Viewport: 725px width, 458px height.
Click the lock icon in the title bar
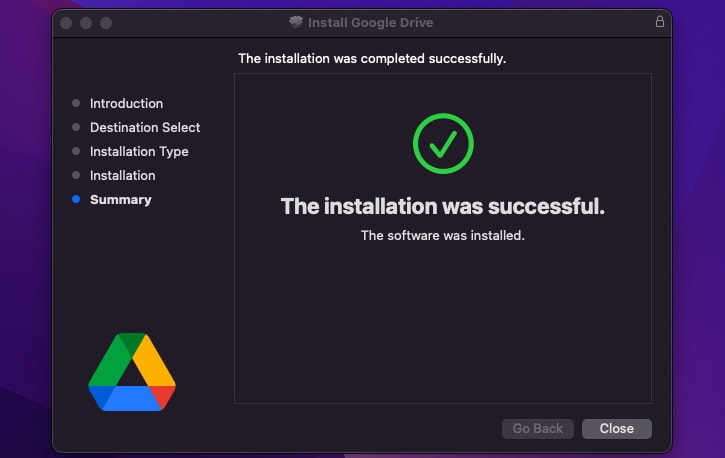[x=660, y=22]
